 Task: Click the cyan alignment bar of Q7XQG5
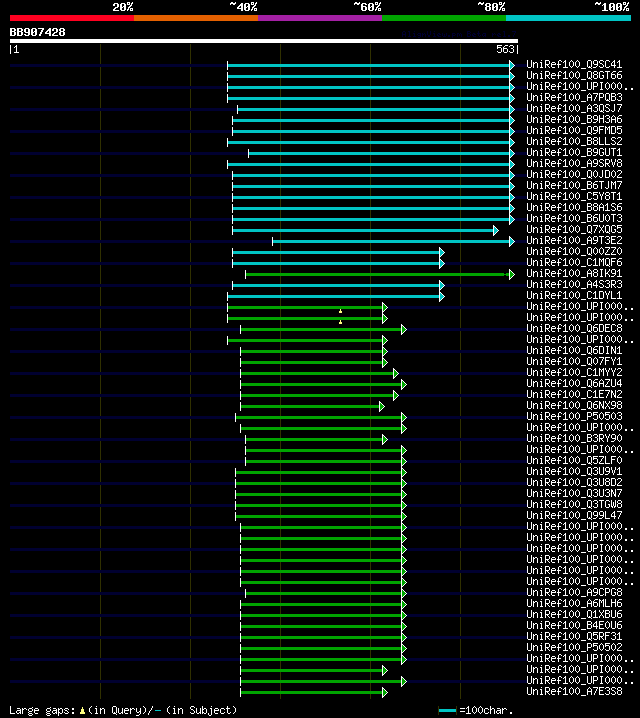click(365, 230)
